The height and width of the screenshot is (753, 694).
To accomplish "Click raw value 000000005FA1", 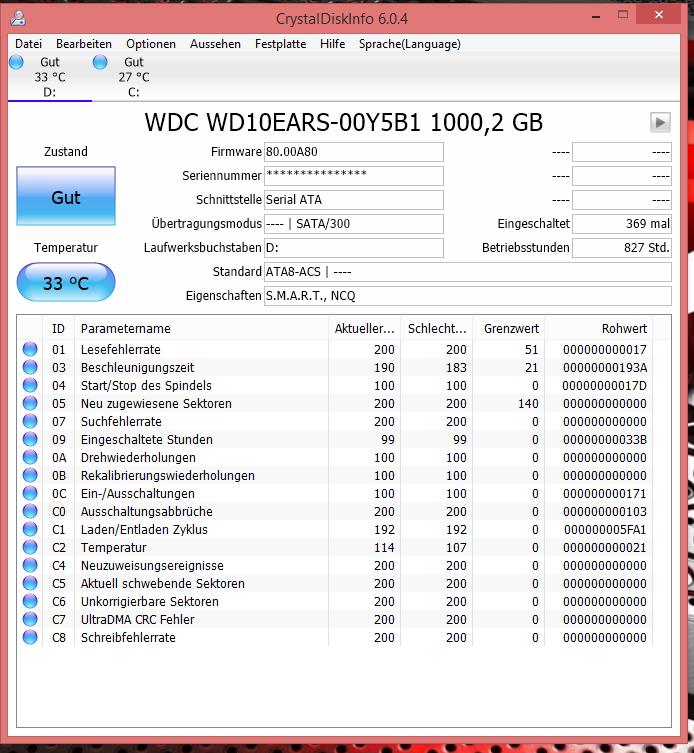I will coord(605,530).
